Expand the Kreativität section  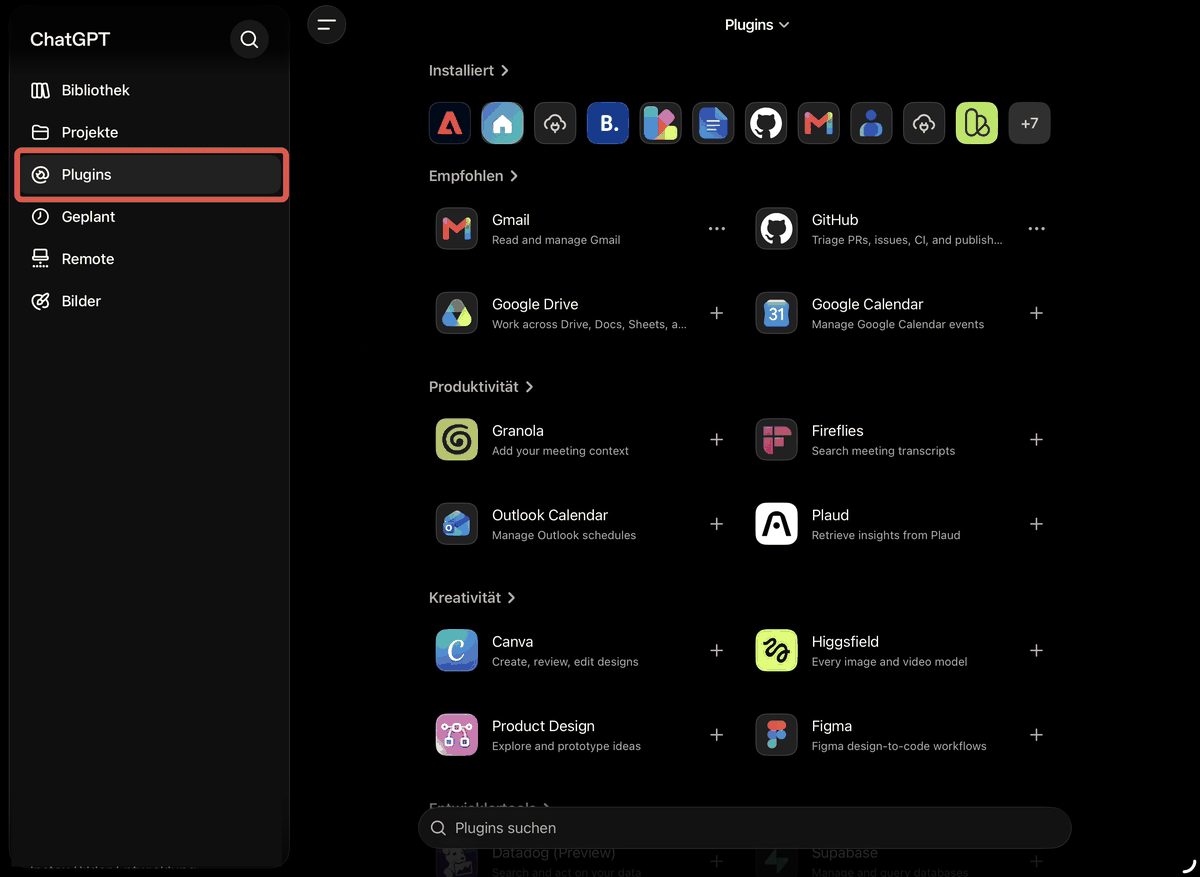click(472, 598)
